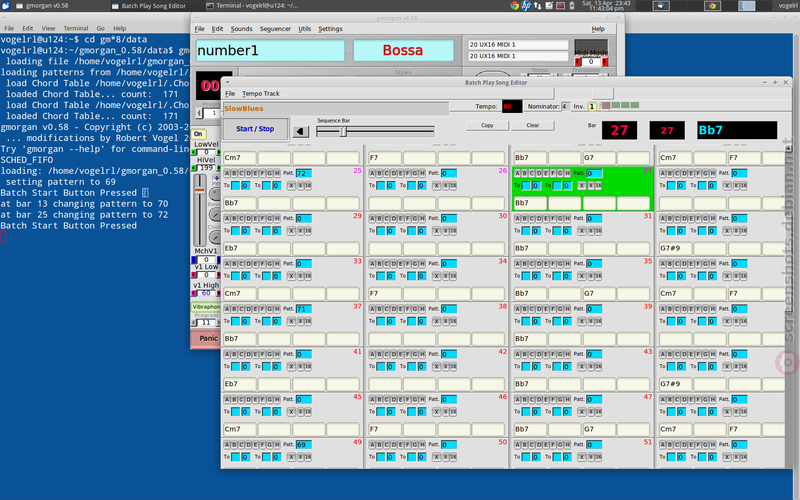Click the network transfer arrows tray icon
This screenshot has height=500, width=800.
coord(538,6)
